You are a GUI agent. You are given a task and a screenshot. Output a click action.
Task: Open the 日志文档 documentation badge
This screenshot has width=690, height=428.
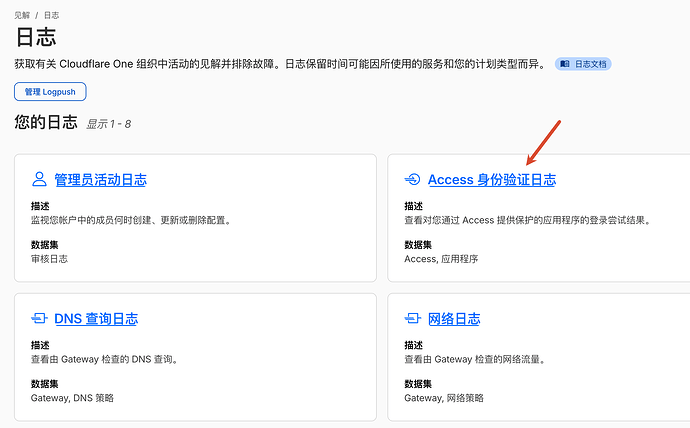pos(583,64)
